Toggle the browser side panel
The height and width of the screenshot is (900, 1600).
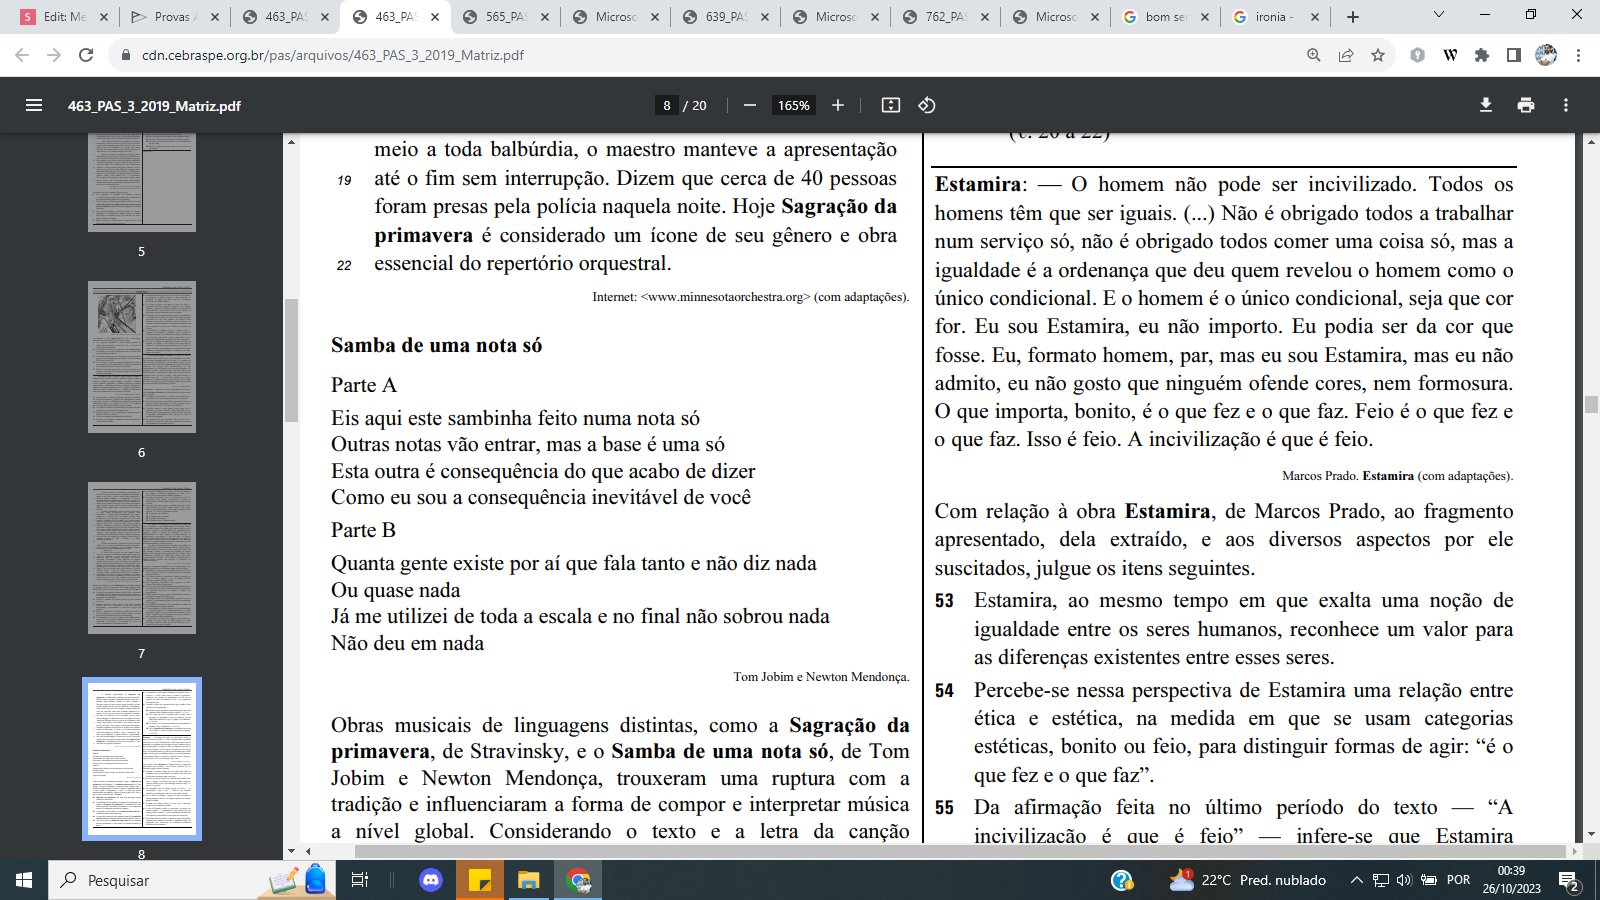[x=1514, y=55]
